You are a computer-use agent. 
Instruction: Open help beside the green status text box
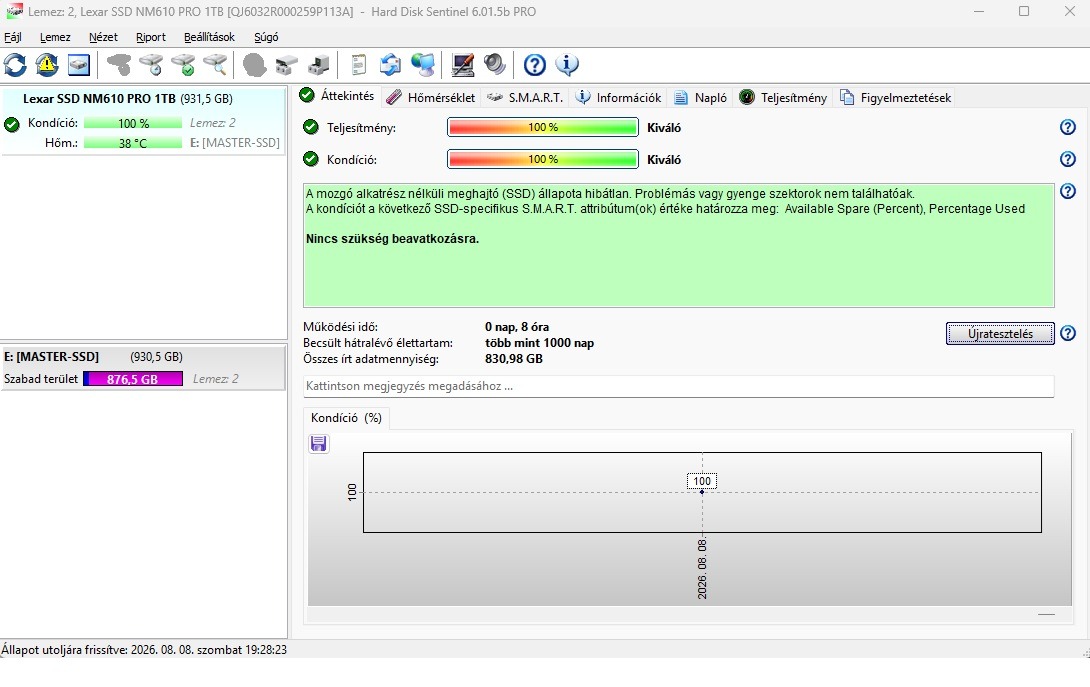coord(1068,191)
